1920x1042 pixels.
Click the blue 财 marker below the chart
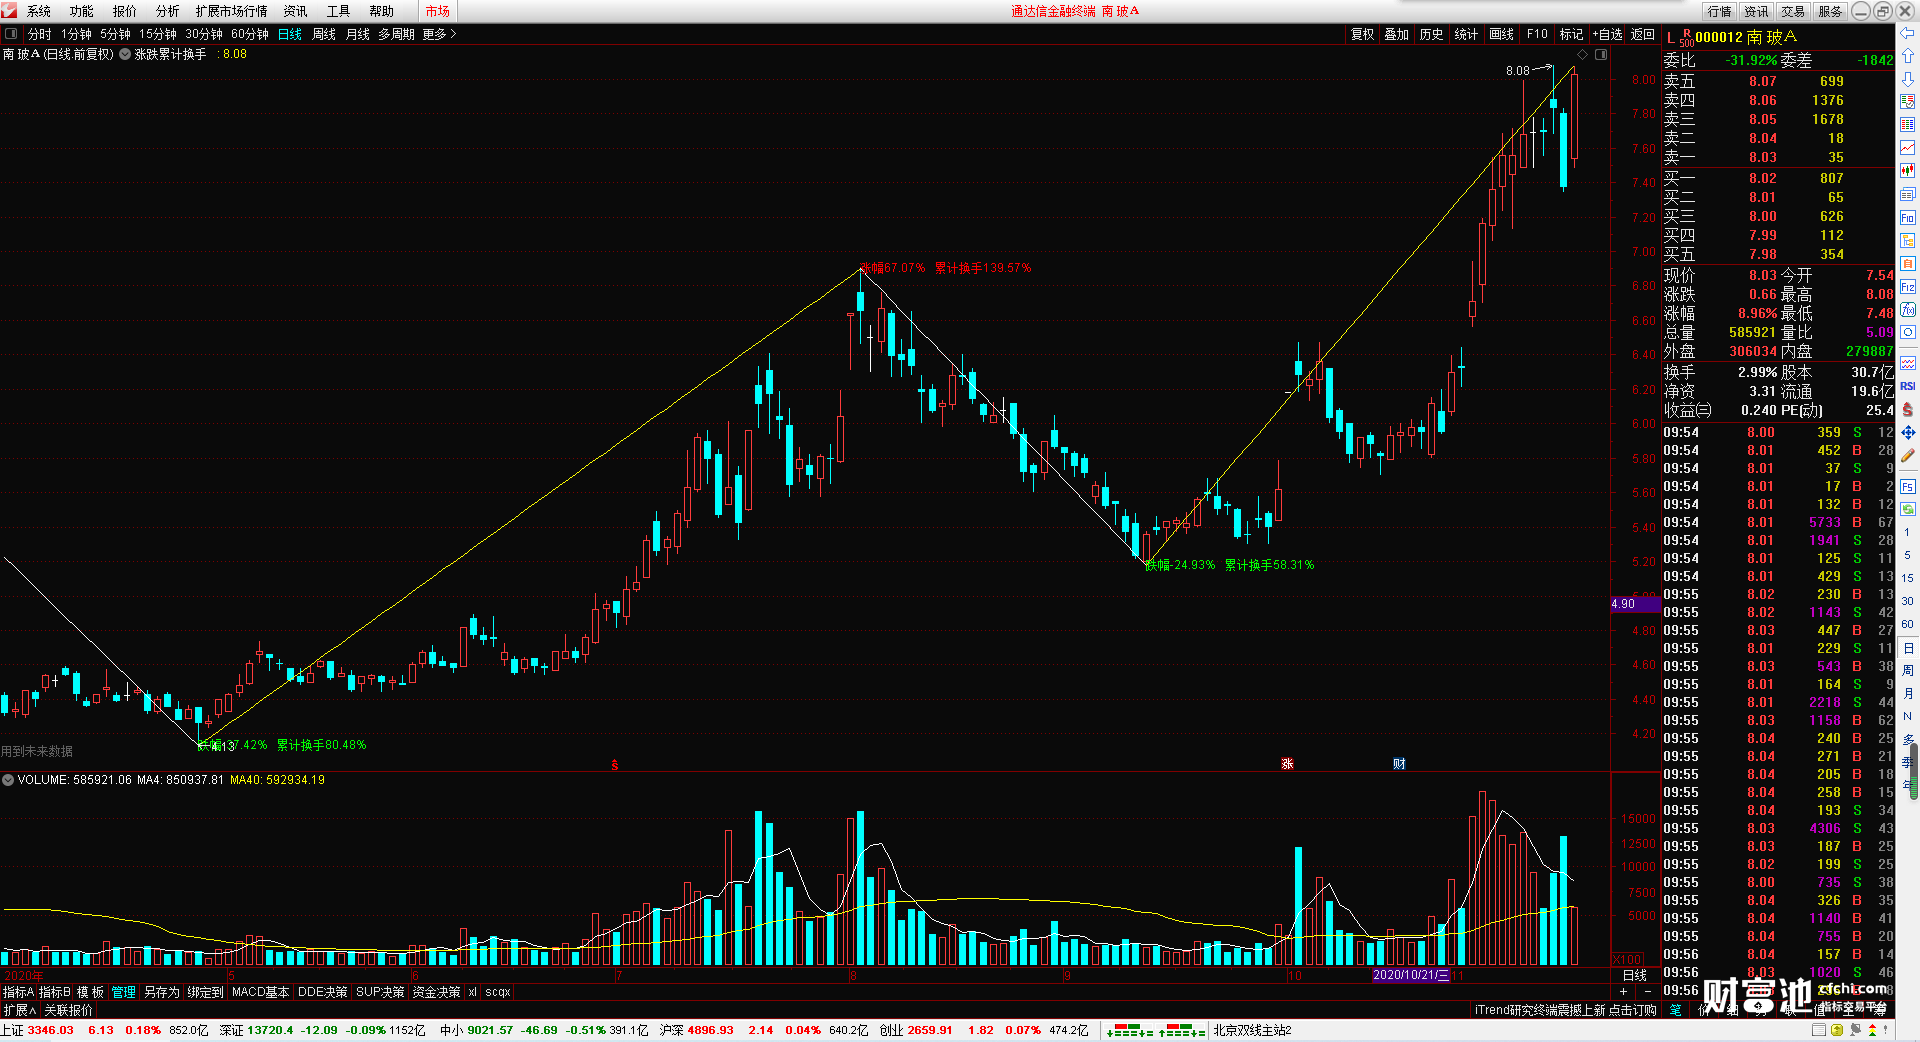click(x=1399, y=764)
